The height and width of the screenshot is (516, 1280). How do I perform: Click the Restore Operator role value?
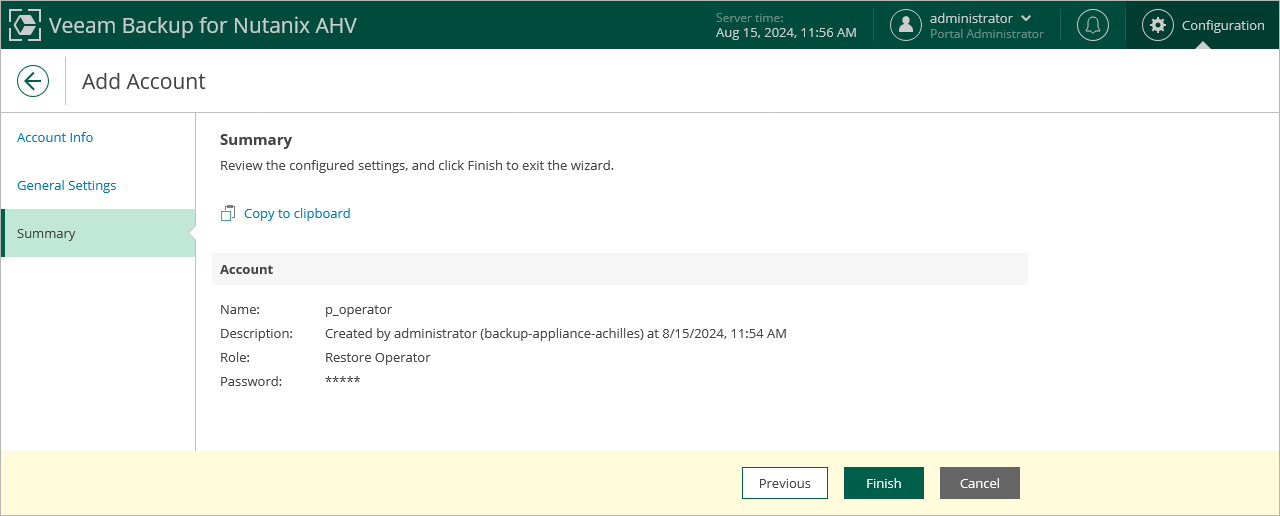(378, 357)
